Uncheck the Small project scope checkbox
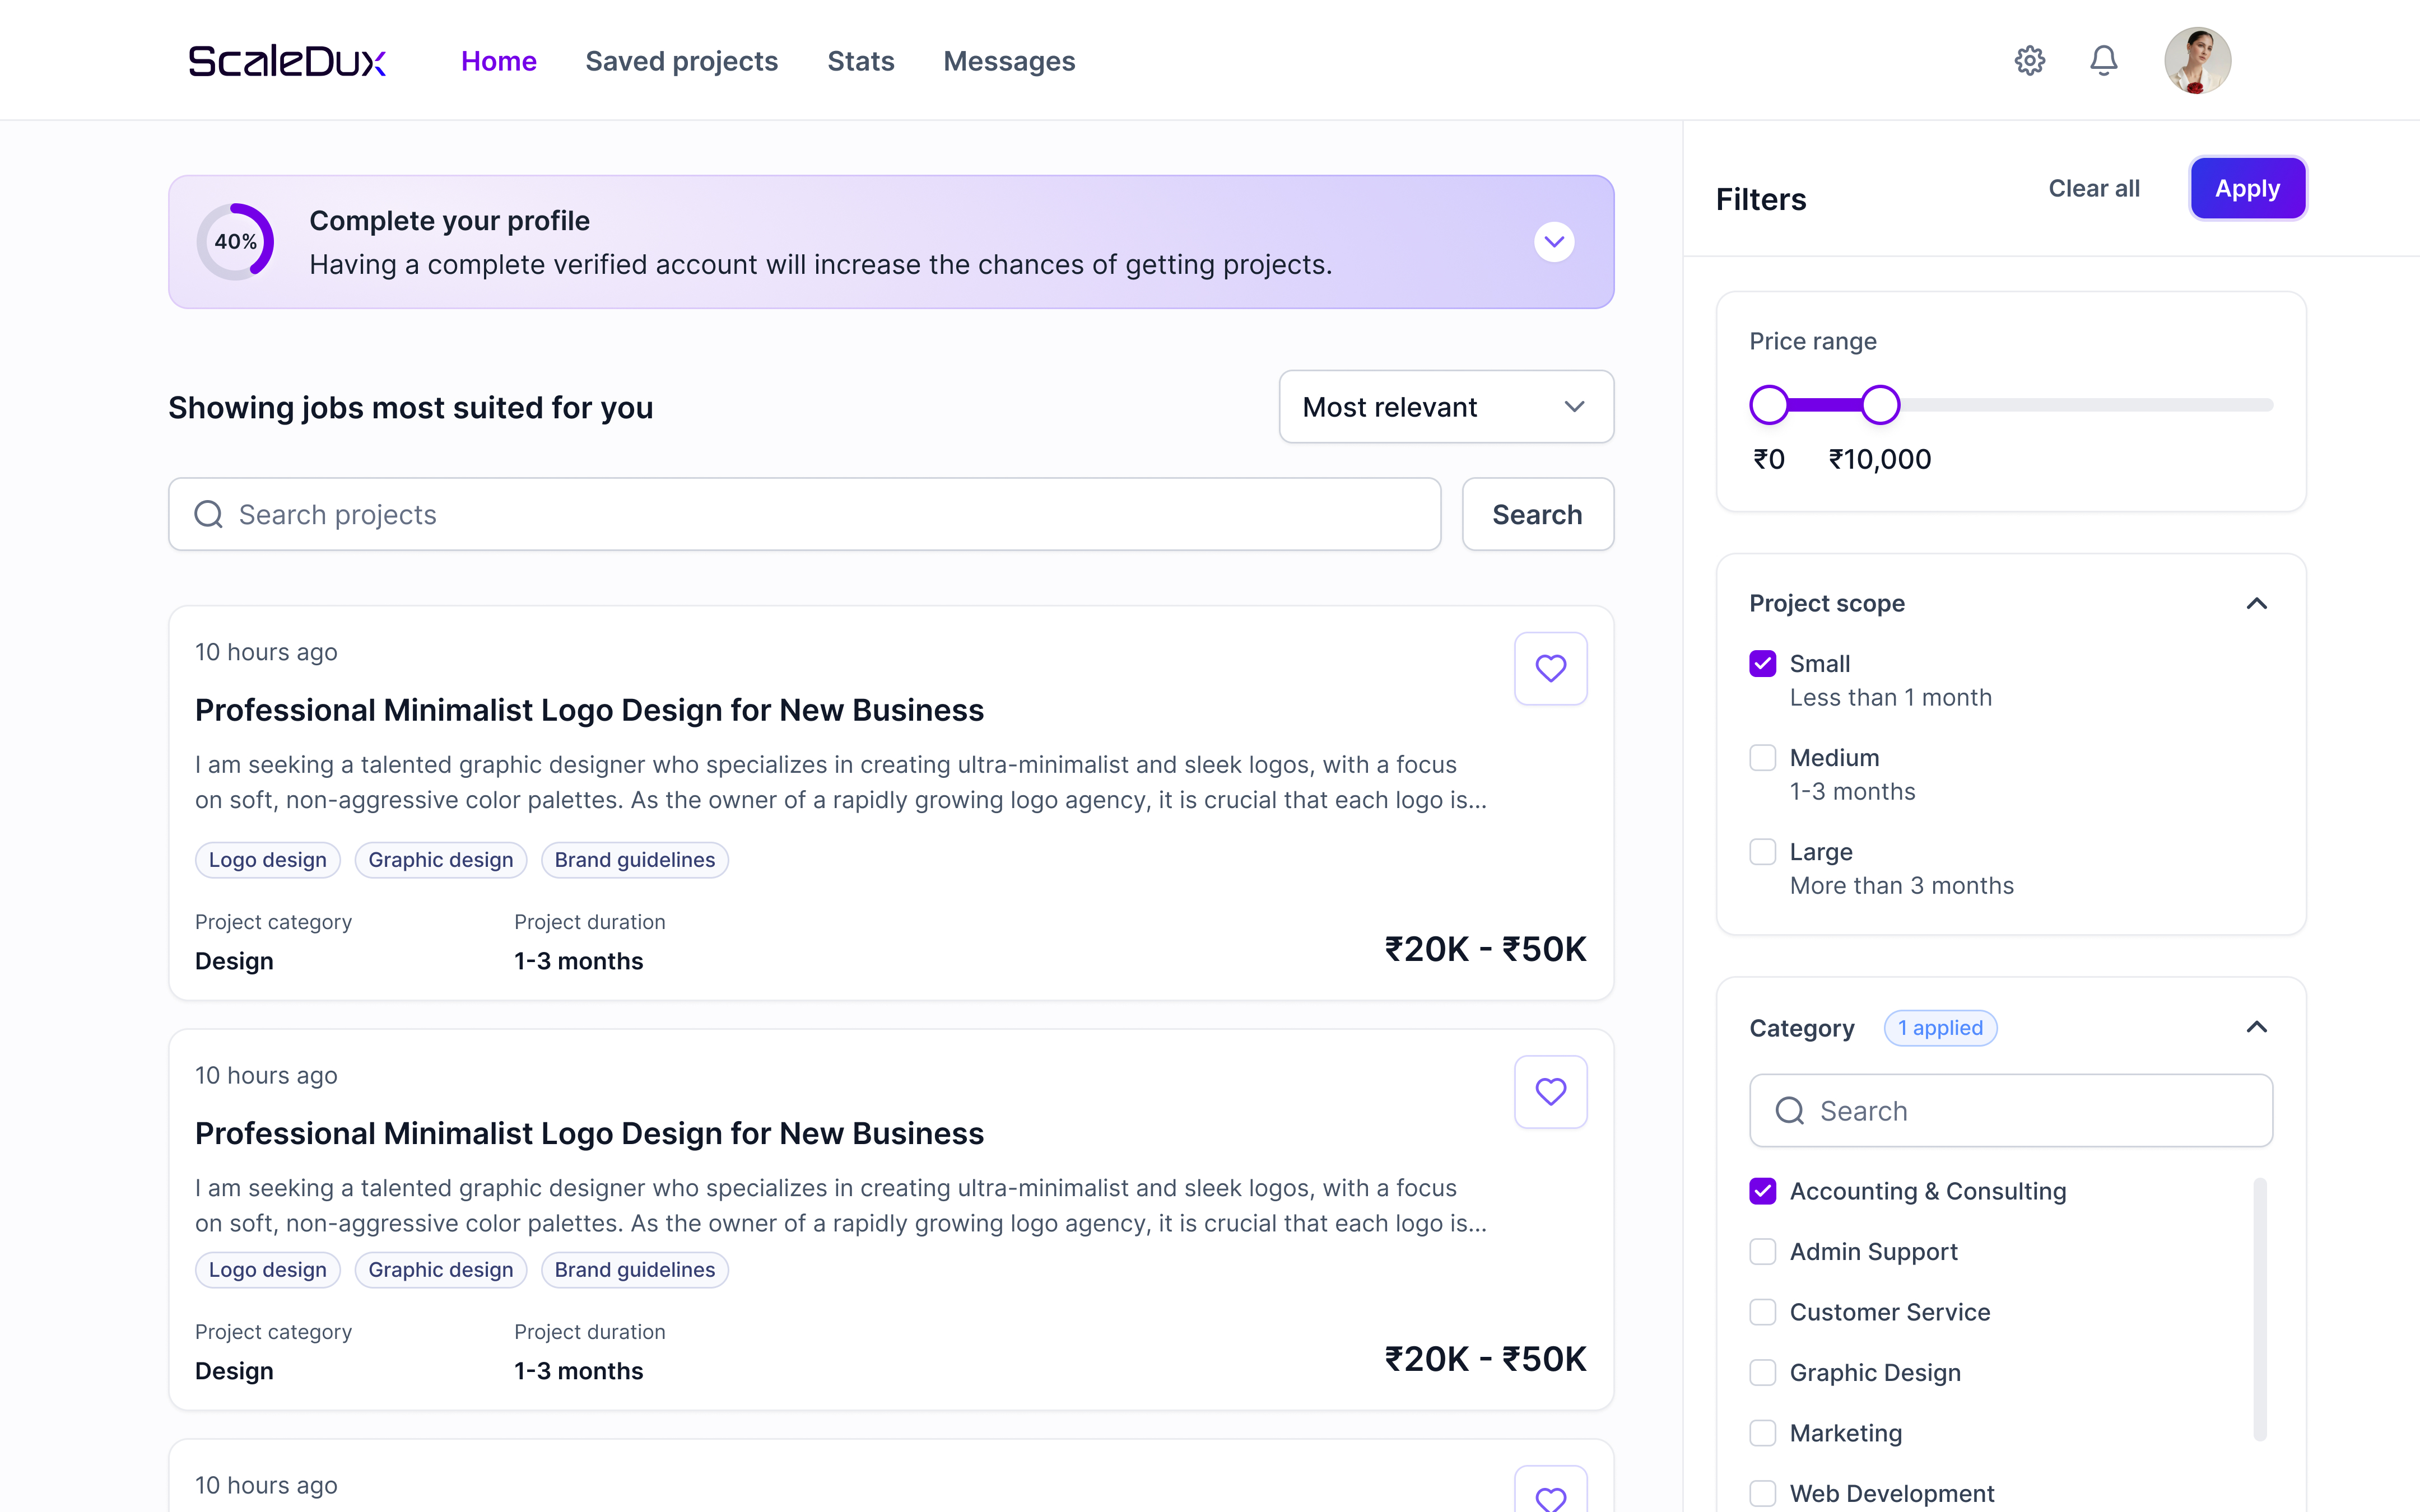2420x1512 pixels. click(1762, 664)
